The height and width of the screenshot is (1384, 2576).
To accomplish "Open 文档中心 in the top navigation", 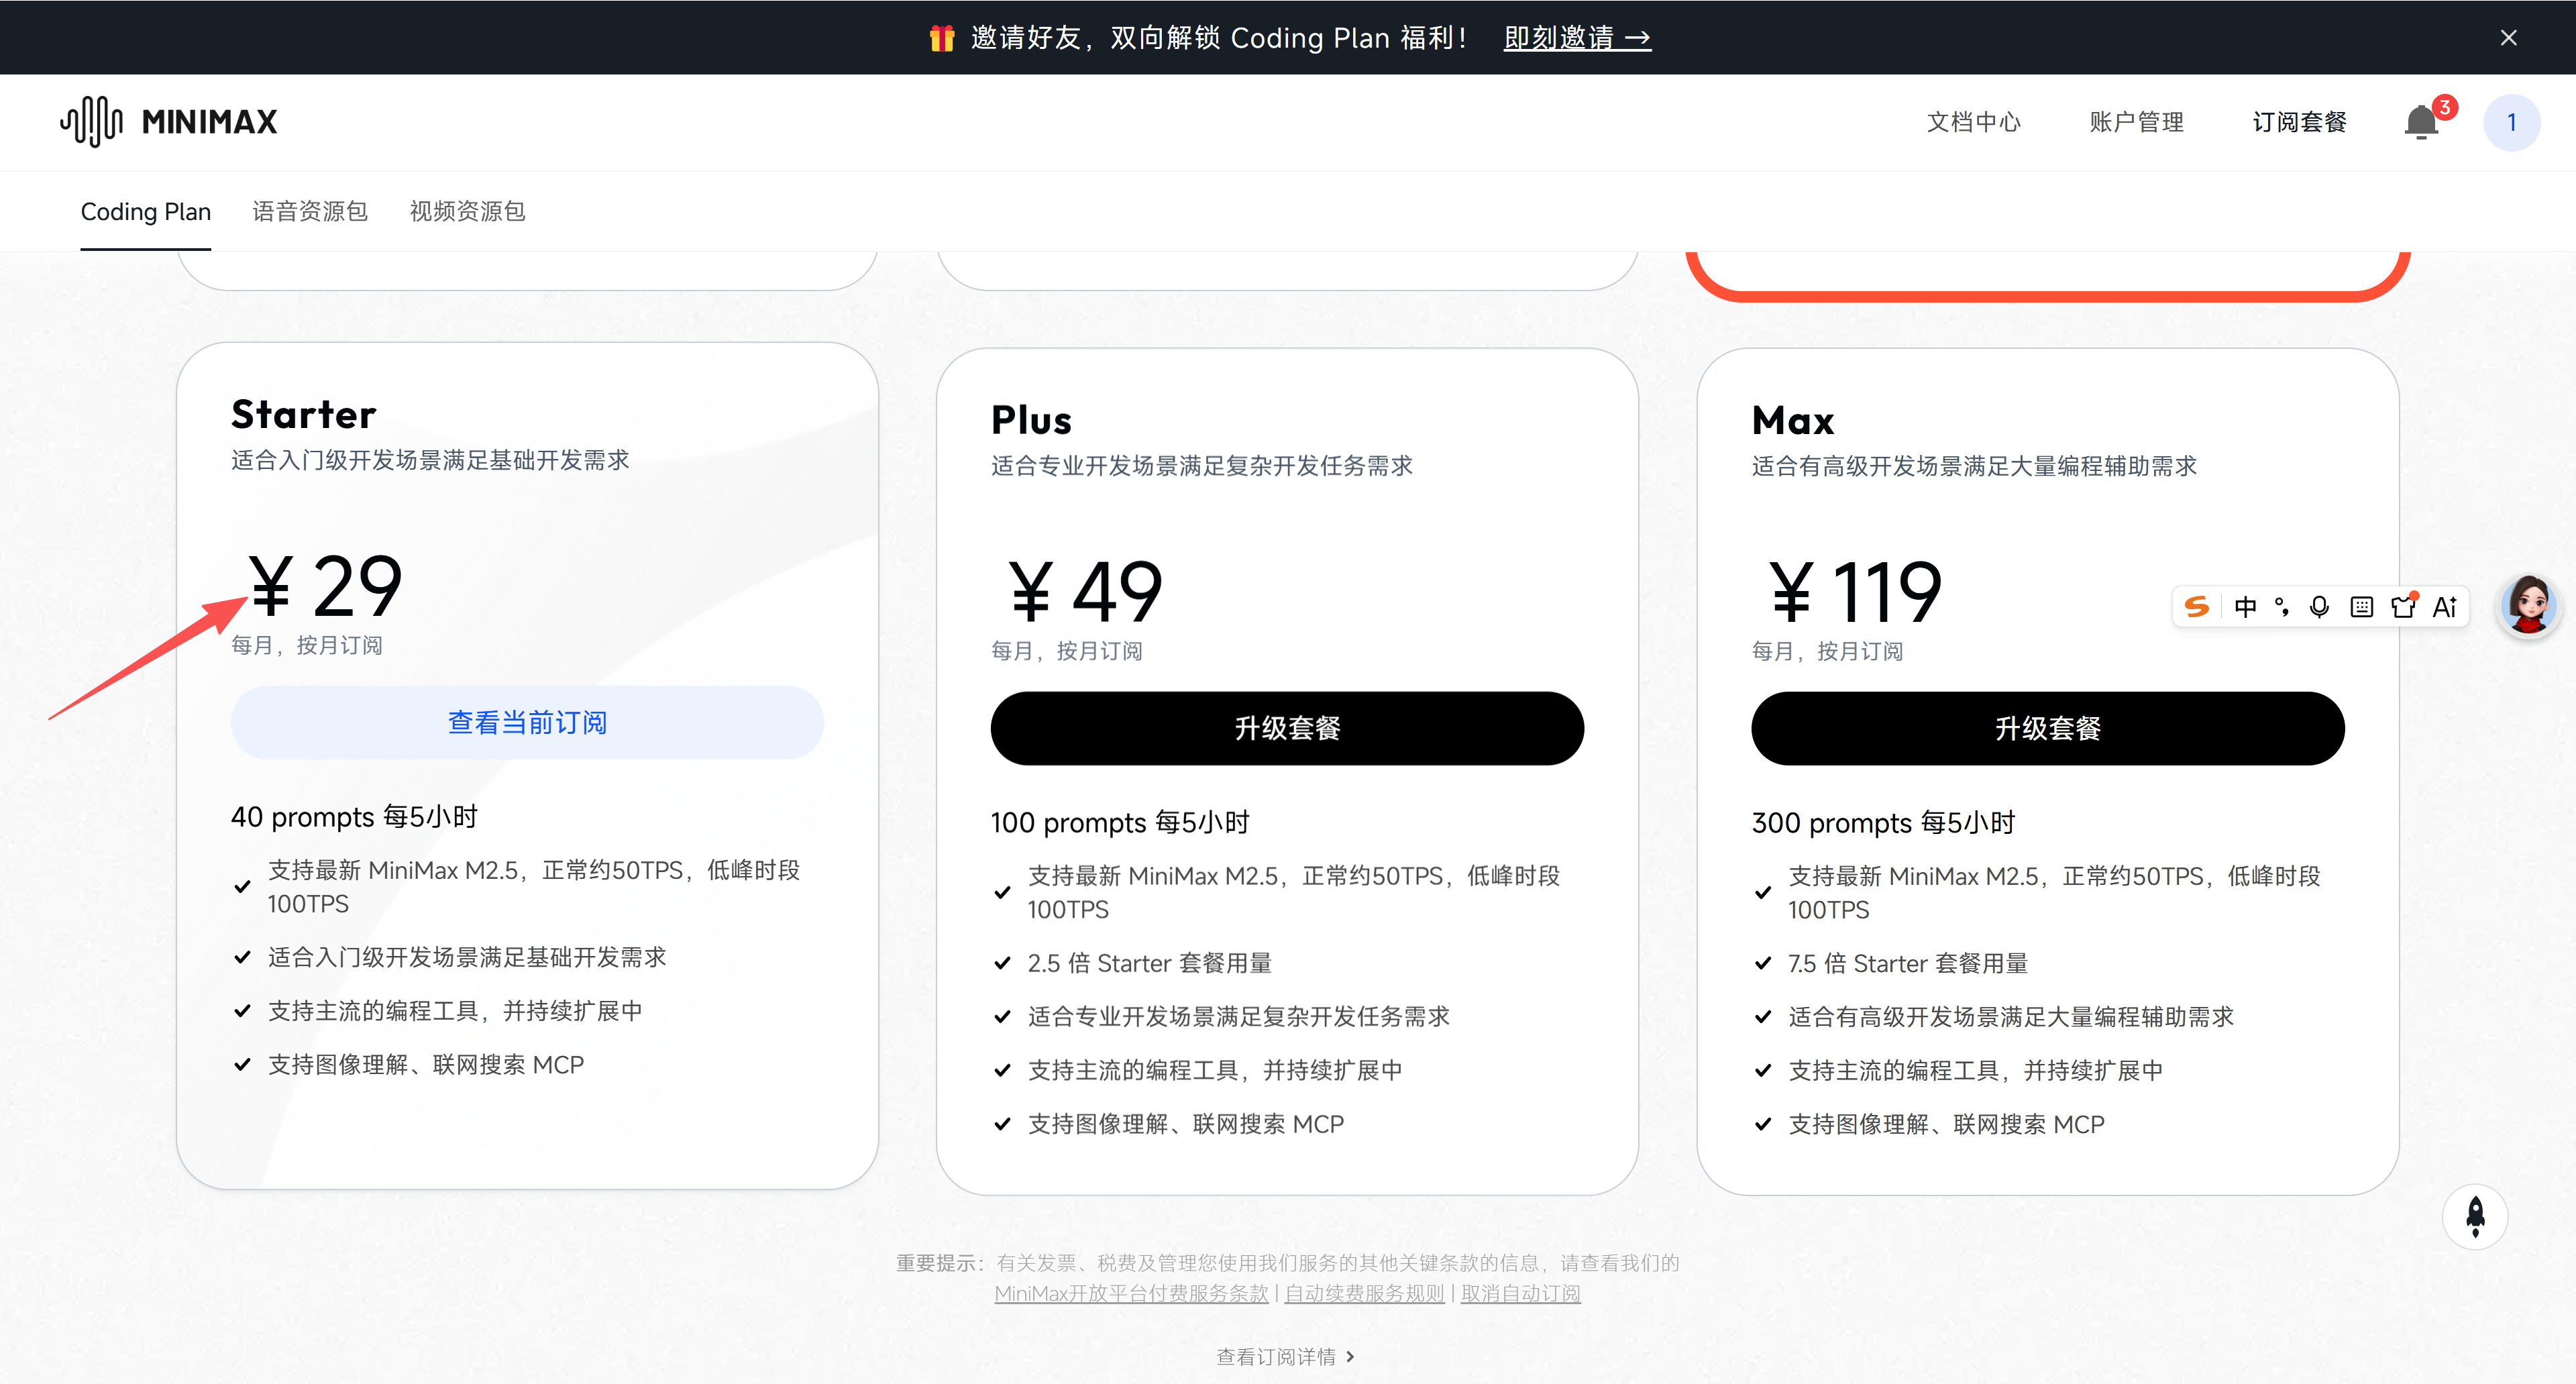I will tap(1973, 122).
